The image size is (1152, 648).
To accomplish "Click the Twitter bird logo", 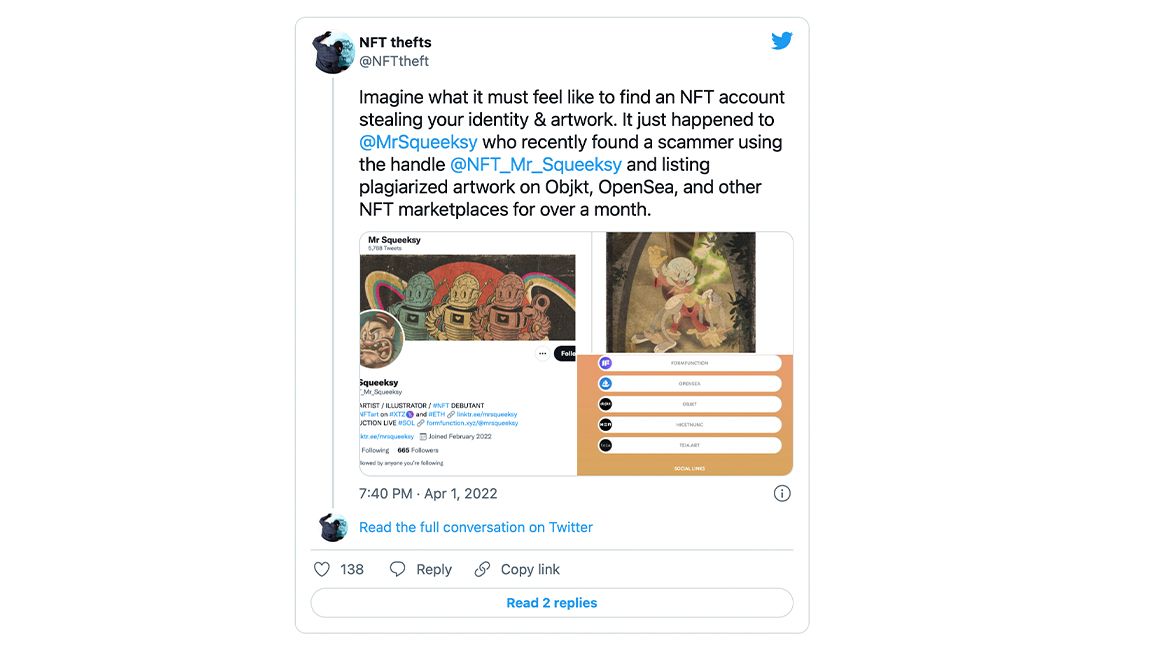I will pos(782,41).
